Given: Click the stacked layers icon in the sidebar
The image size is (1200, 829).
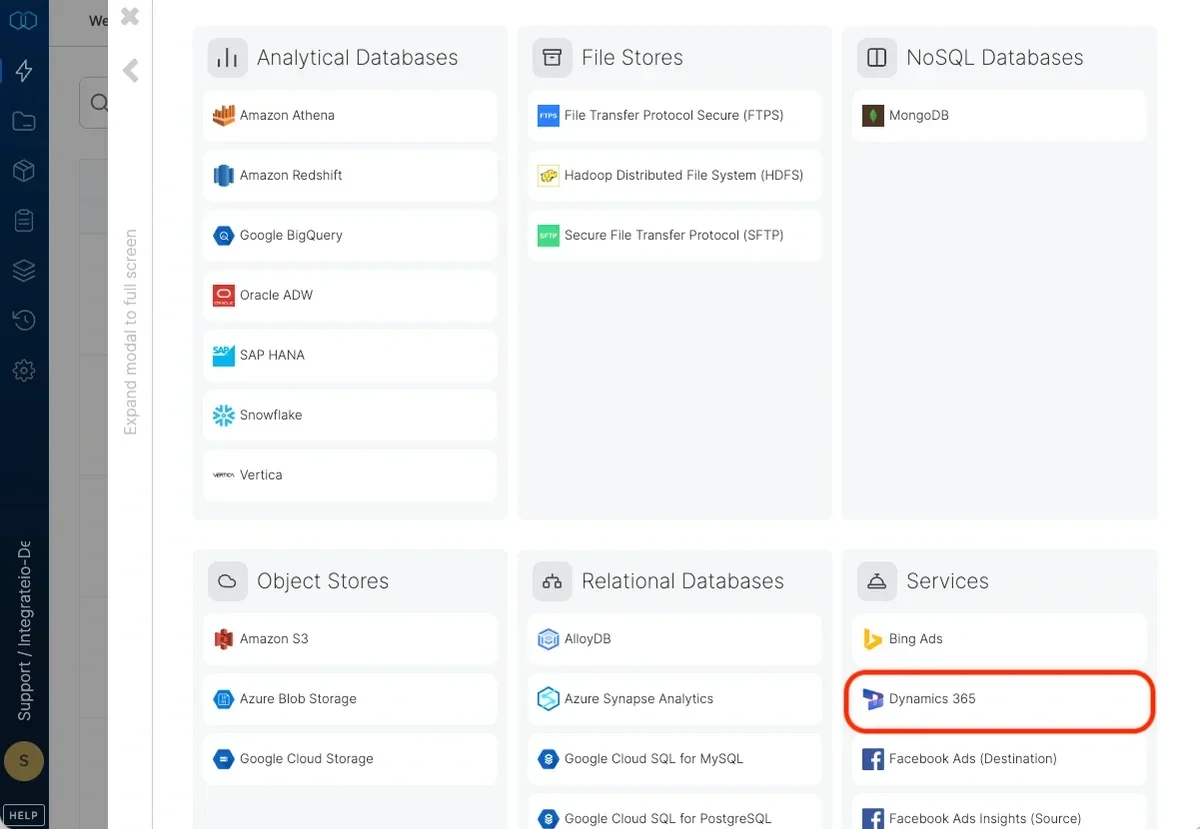Looking at the screenshot, I should click(x=23, y=270).
